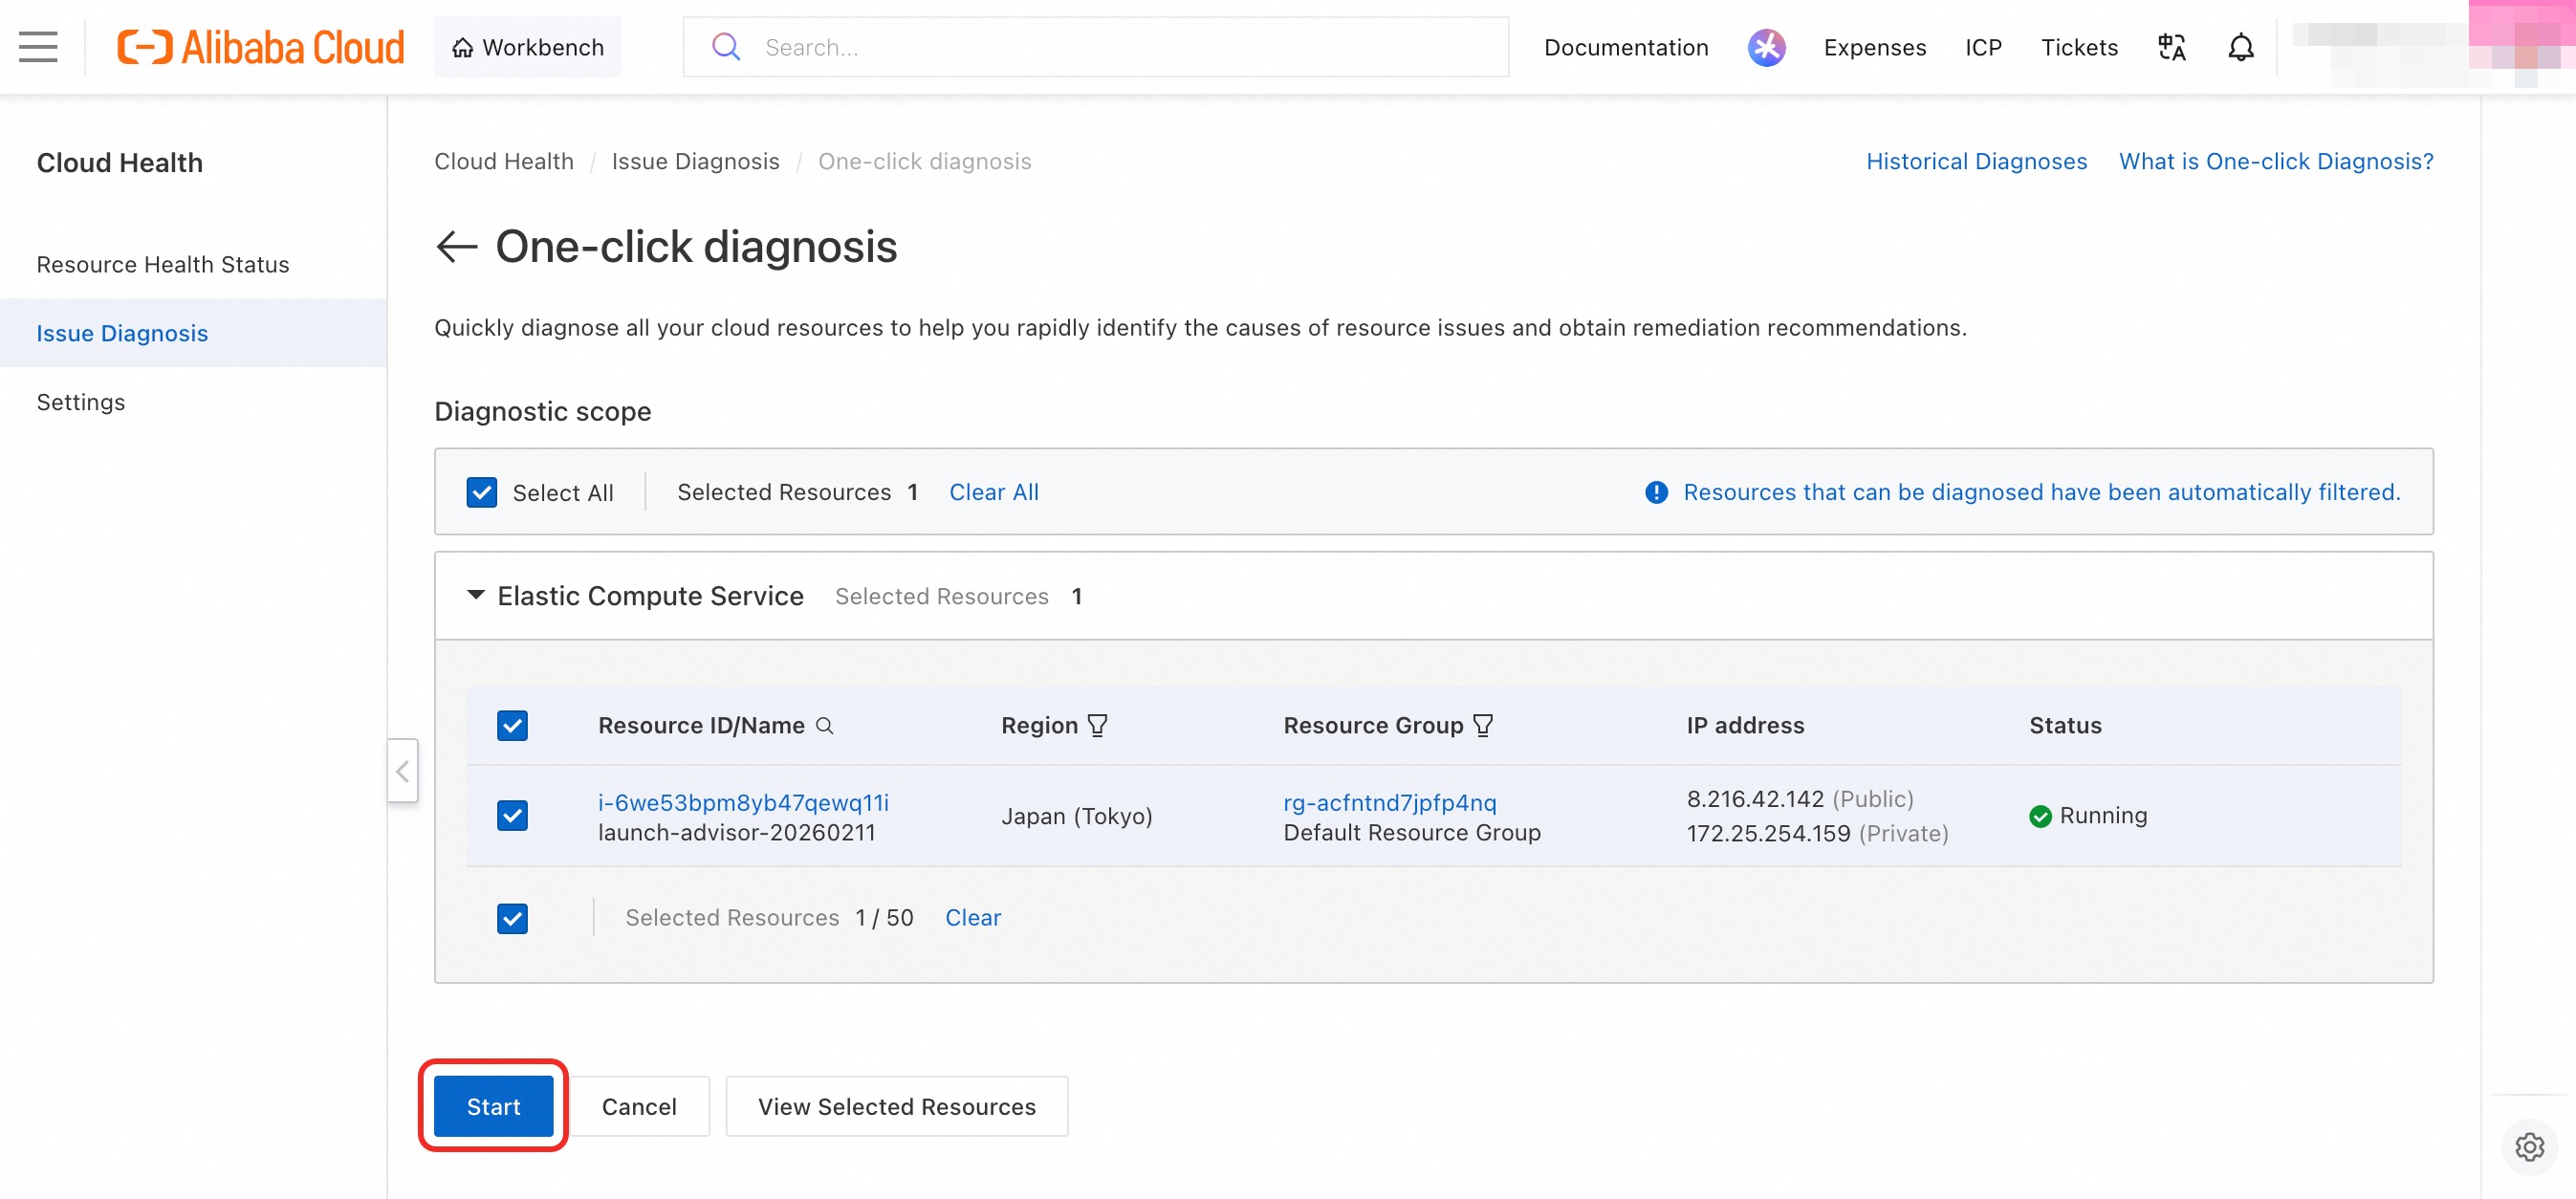Open the hamburger navigation menu
Viewport: 2576px width, 1199px height.
tap(38, 47)
